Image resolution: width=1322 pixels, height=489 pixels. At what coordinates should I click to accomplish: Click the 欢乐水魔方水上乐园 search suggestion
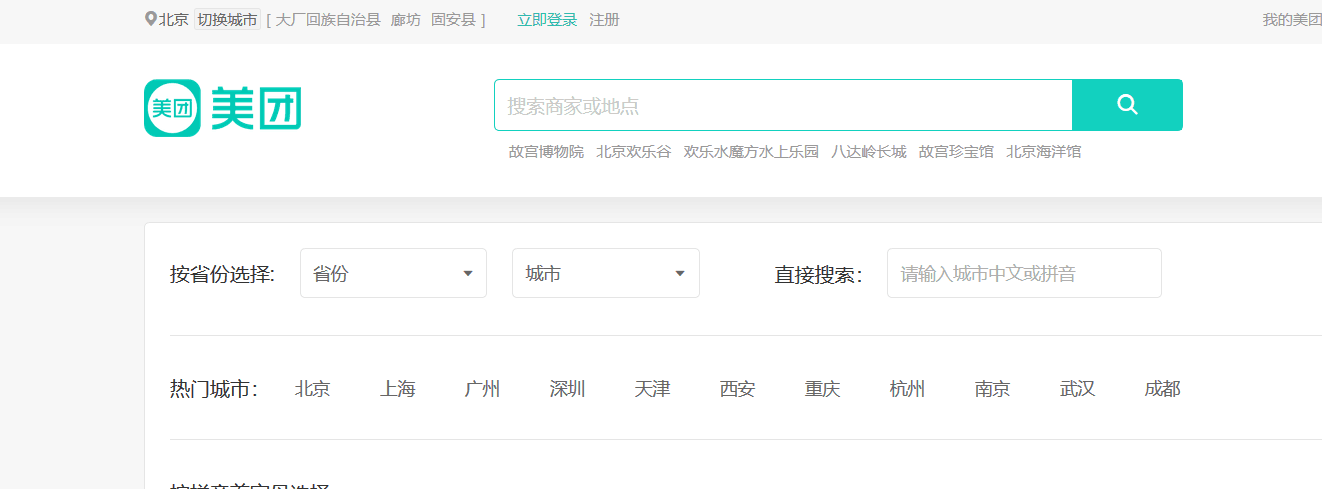[751, 152]
